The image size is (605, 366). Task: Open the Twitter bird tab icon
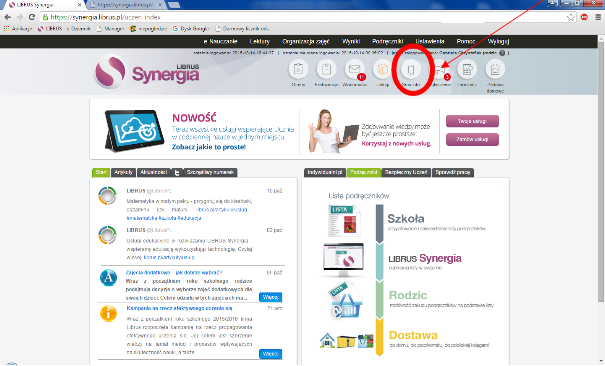click(x=177, y=172)
